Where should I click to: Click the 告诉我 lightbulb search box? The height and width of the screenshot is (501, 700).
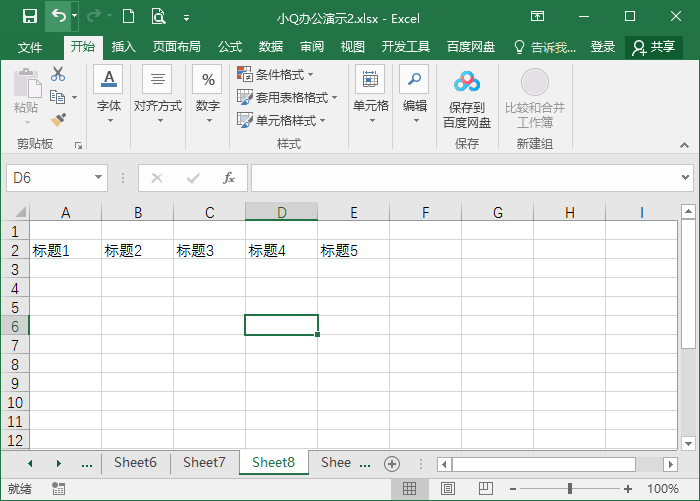(545, 47)
